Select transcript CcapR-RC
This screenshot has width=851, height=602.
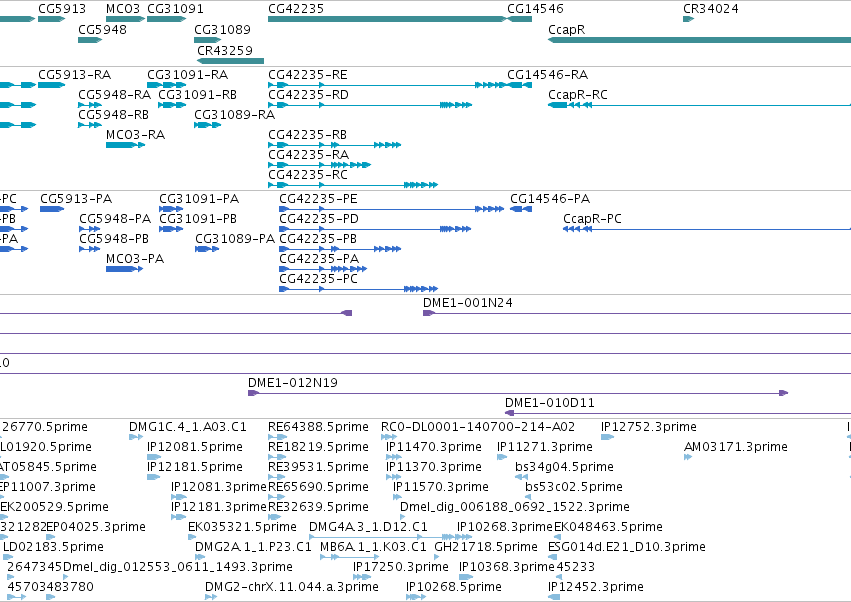tap(700, 105)
